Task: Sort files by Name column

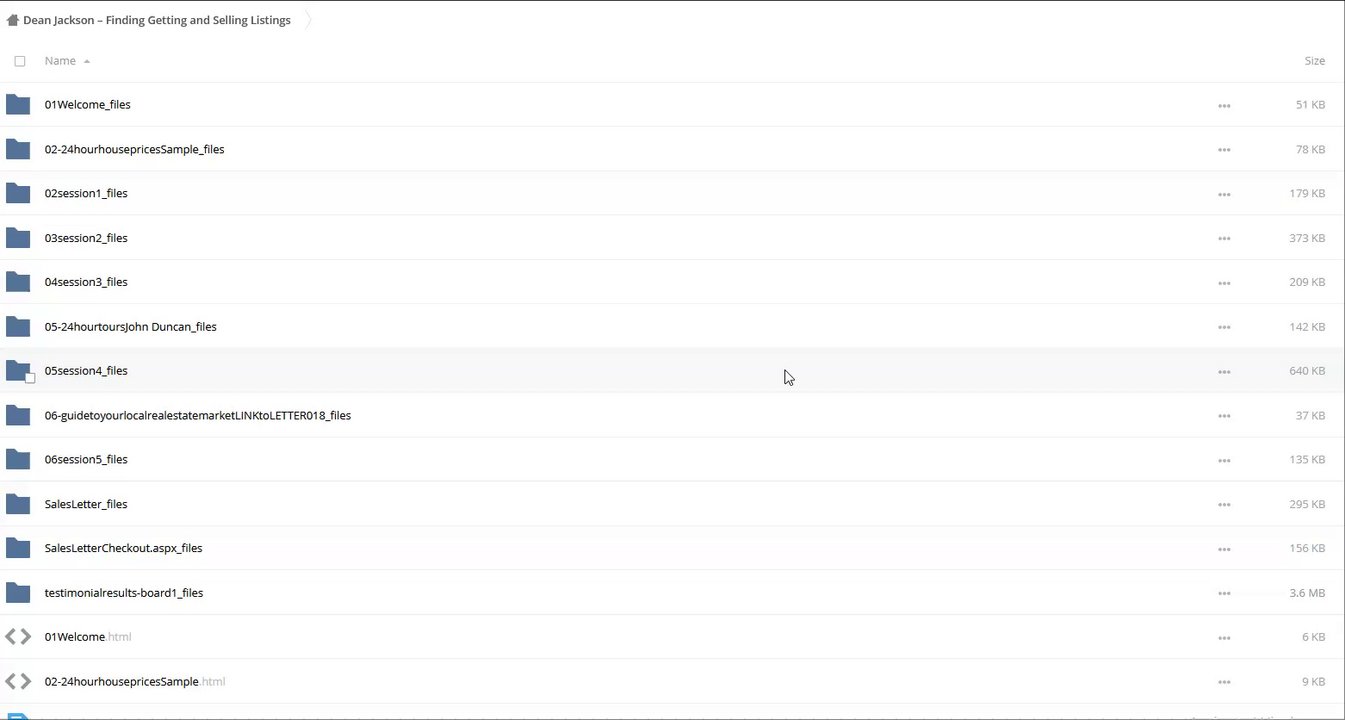Action: [x=60, y=61]
